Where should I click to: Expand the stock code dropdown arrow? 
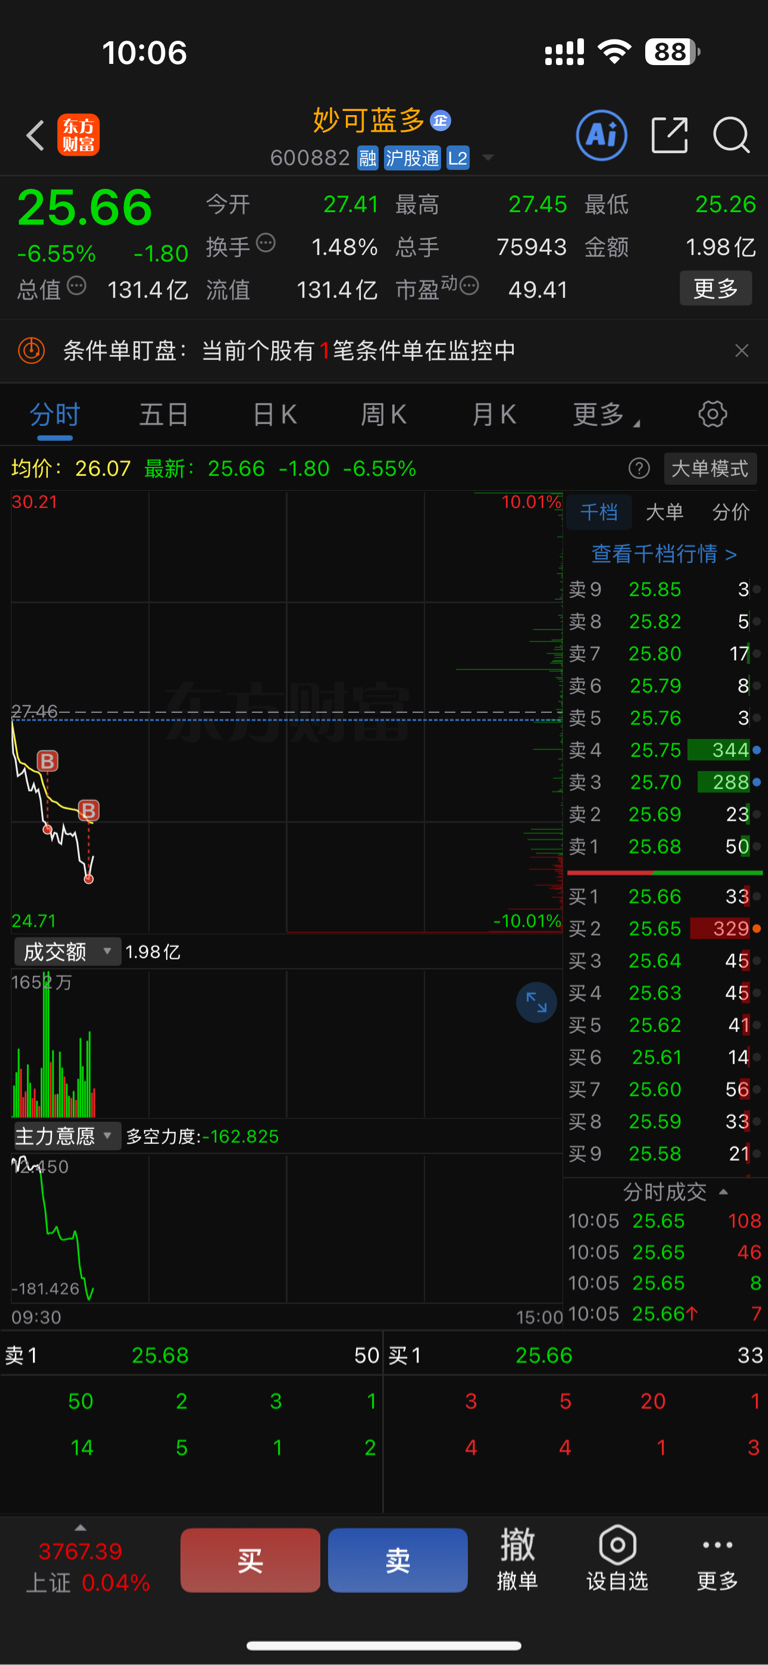[488, 158]
